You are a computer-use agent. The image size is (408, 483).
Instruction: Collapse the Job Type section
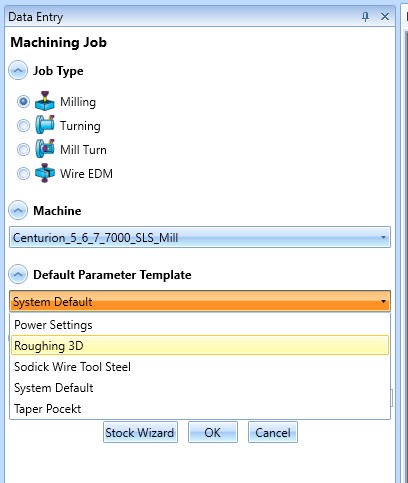[18, 70]
